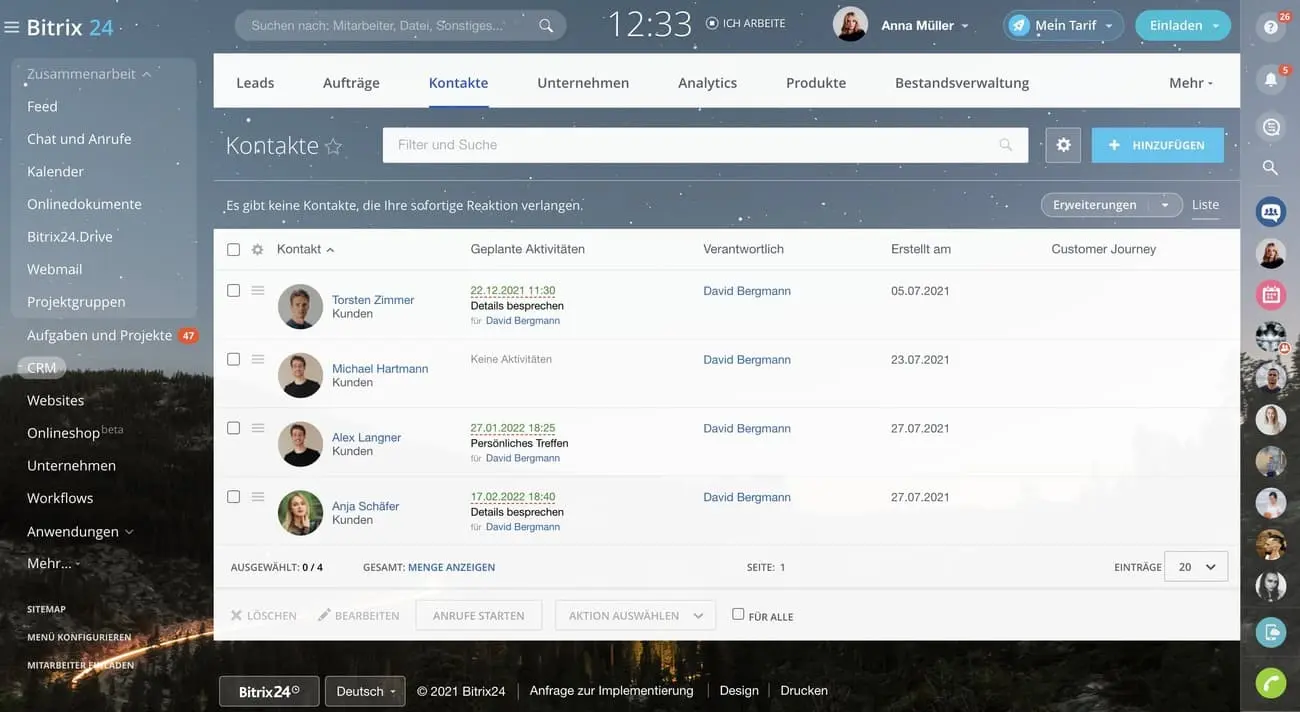Screen dimensions: 1300x712
Task: Open Aufgaben und Projekte in the sidebar
Action: click(x=99, y=335)
